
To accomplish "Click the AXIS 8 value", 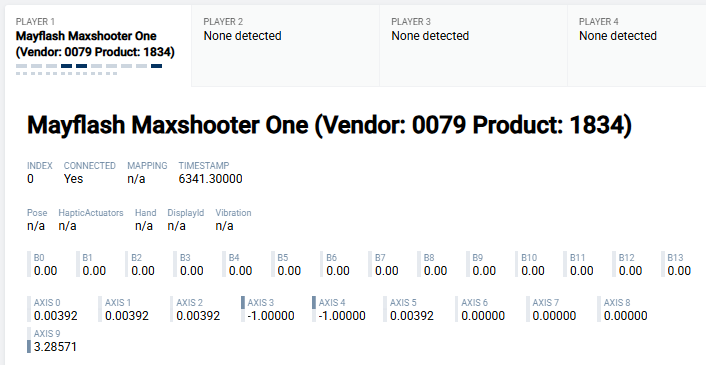I will coord(626,316).
